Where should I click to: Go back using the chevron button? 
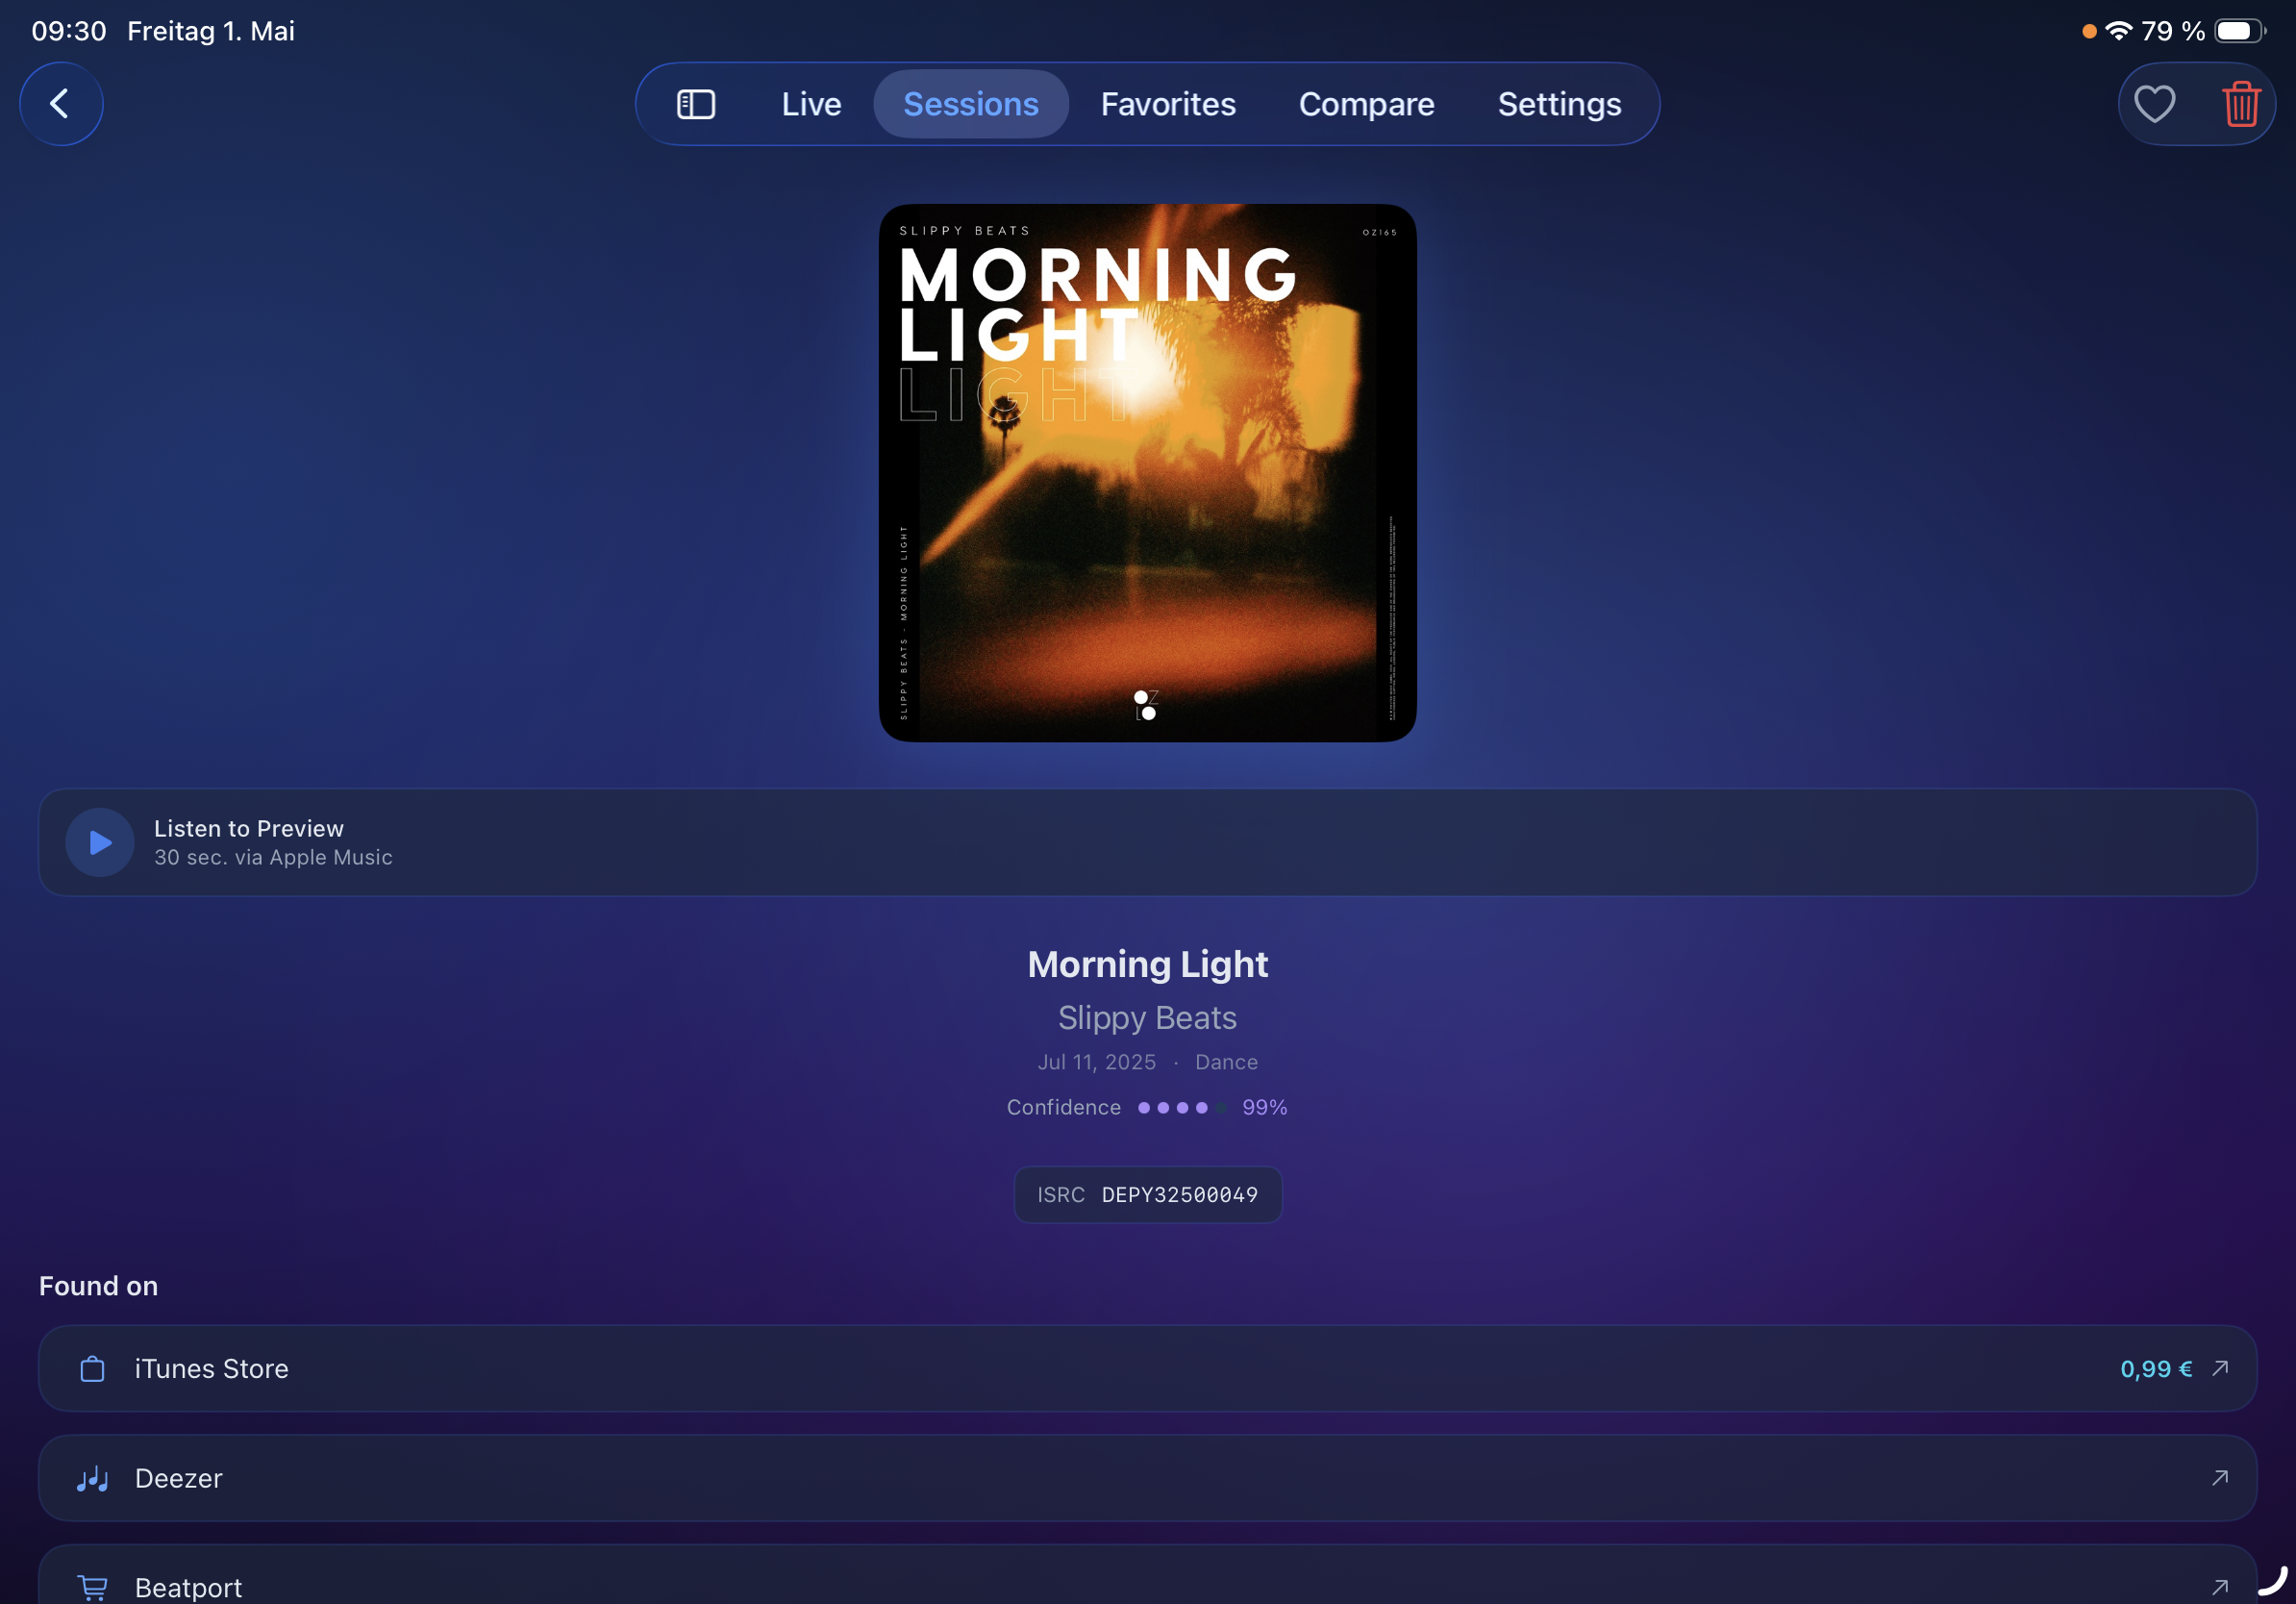point(61,104)
